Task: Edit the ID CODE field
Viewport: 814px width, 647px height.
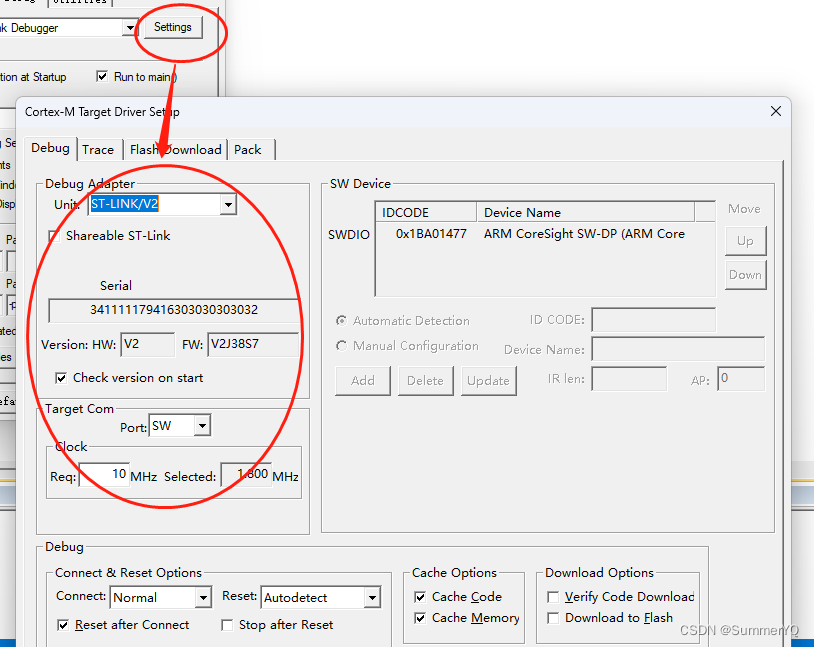Action: click(653, 320)
